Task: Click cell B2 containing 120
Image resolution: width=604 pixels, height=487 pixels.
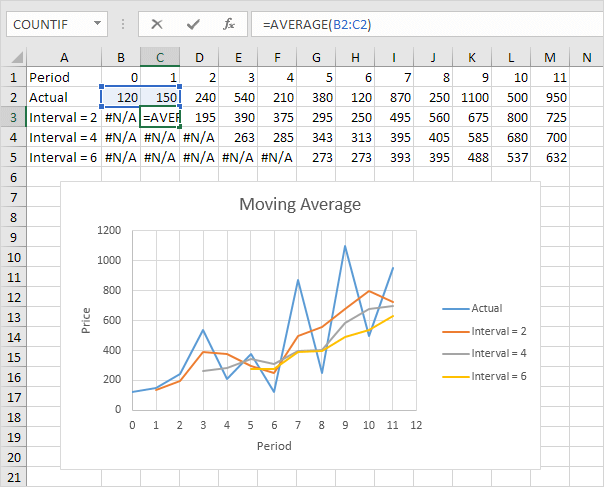Action: coord(120,97)
